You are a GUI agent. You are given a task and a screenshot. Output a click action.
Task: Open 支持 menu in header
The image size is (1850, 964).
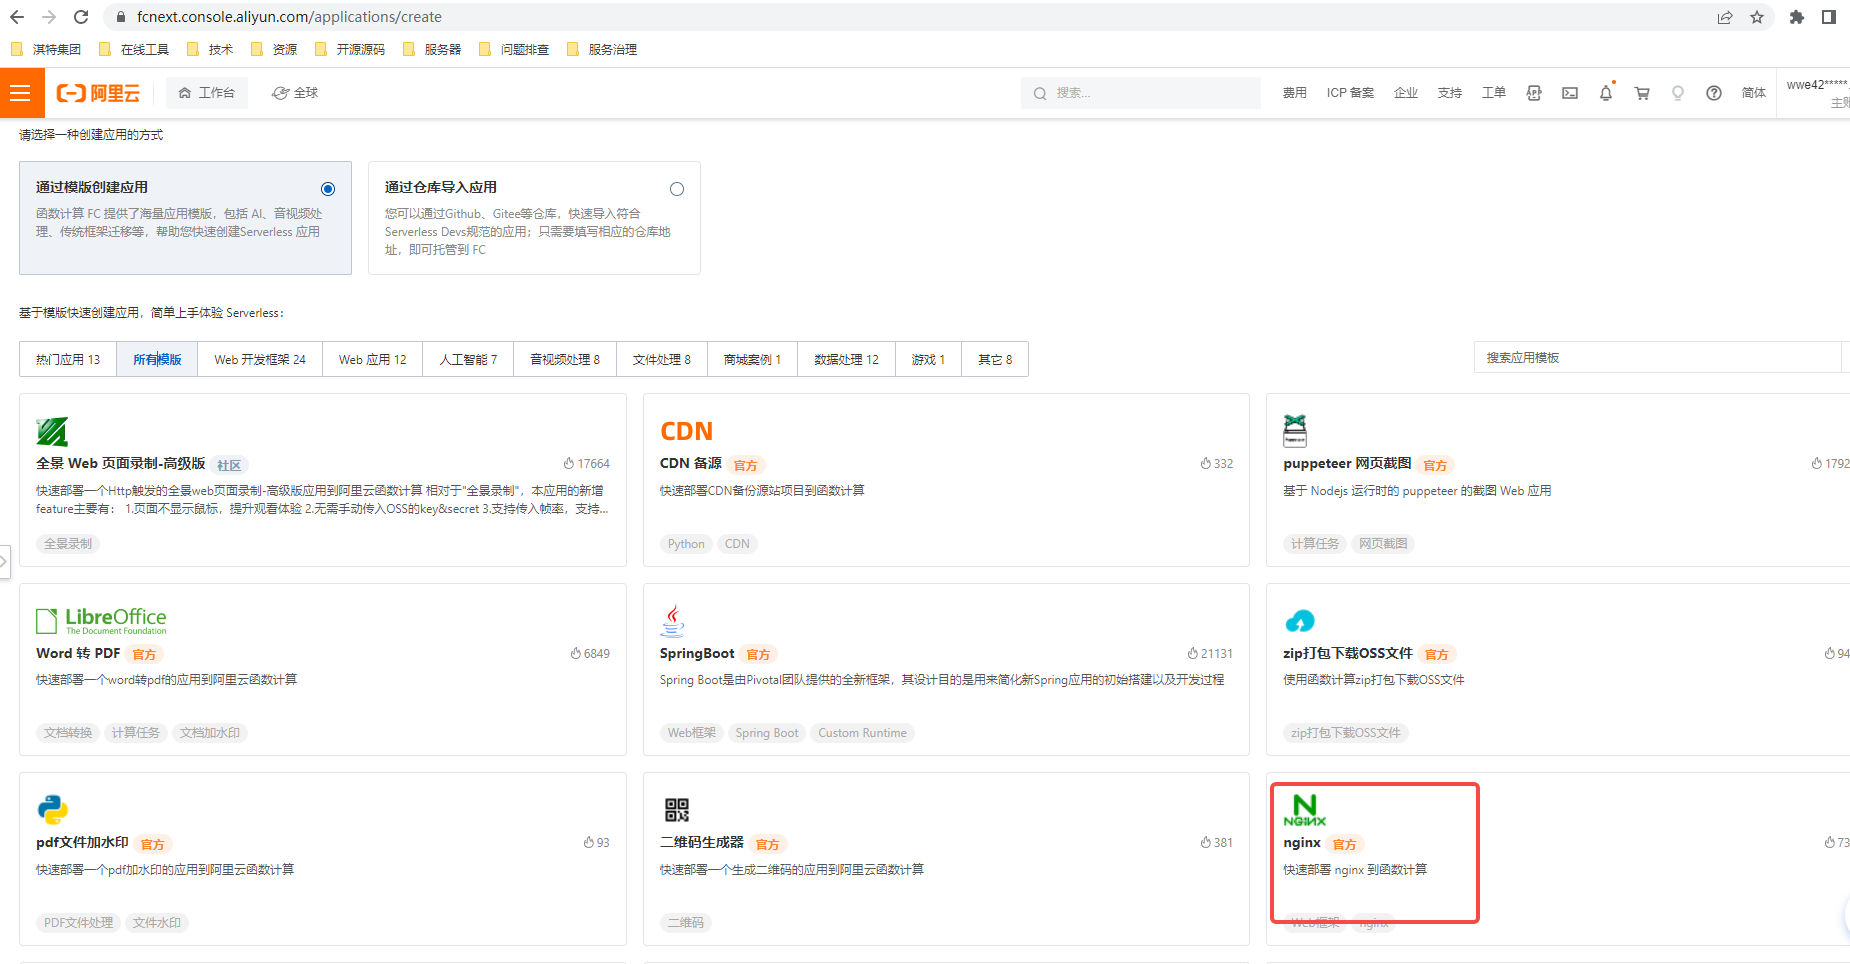(x=1450, y=93)
